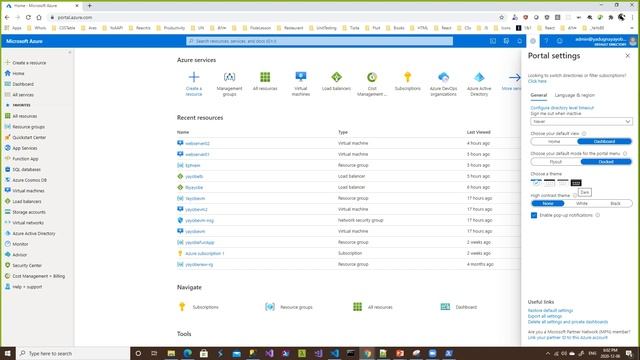The width and height of the screenshot is (640, 360).
Task: Open Advisor in left sidebar
Action: click(x=20, y=255)
